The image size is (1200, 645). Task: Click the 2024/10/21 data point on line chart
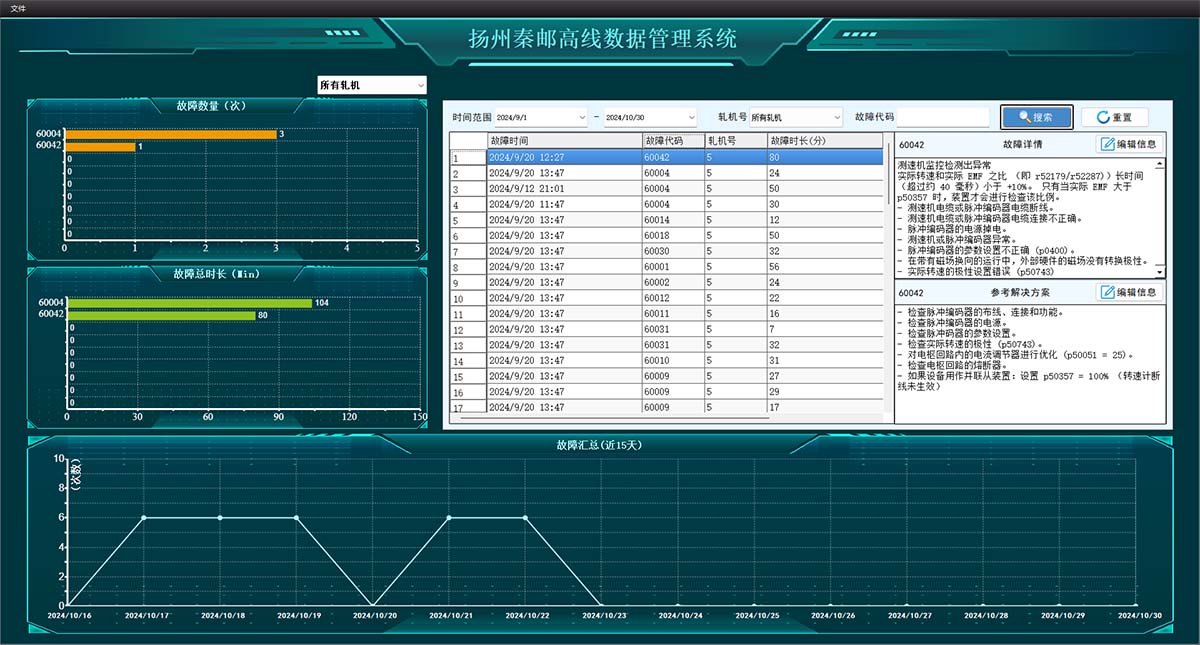pos(449,517)
